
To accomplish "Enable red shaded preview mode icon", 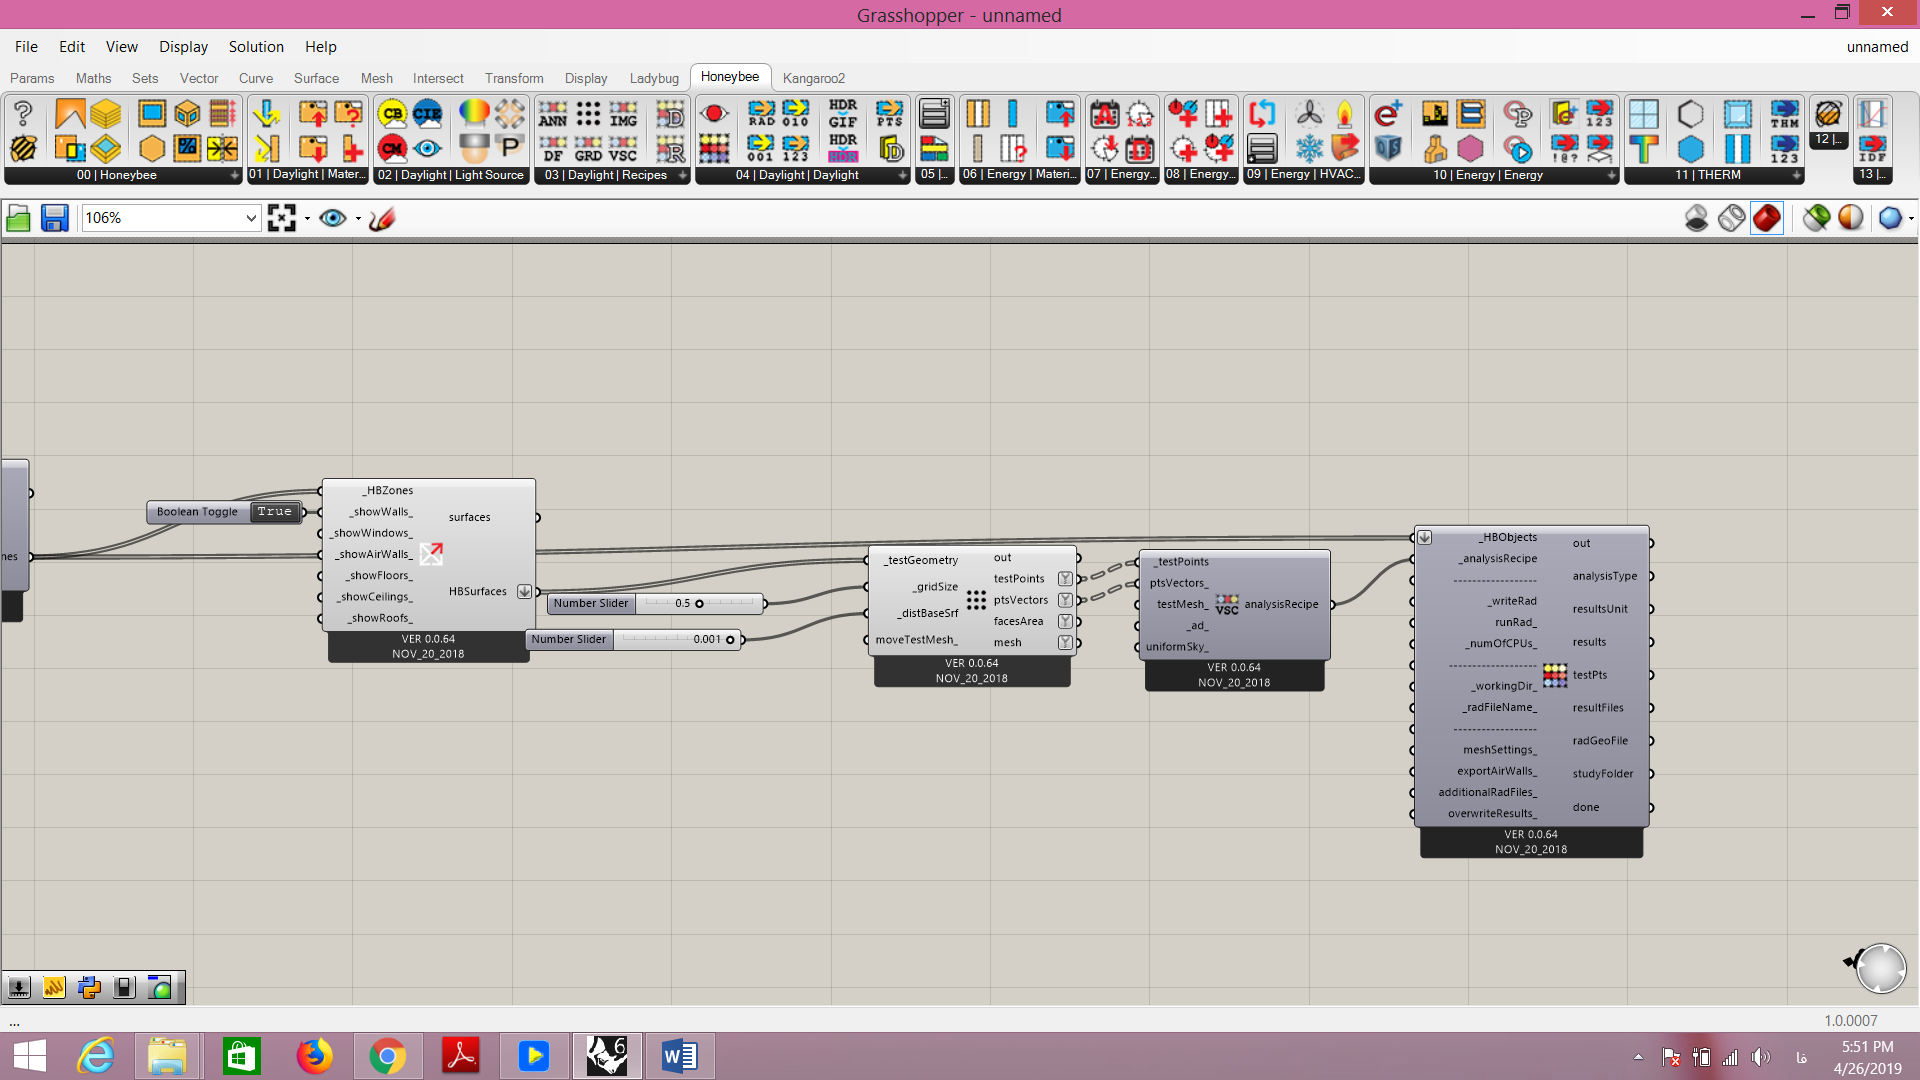I will tap(1767, 218).
